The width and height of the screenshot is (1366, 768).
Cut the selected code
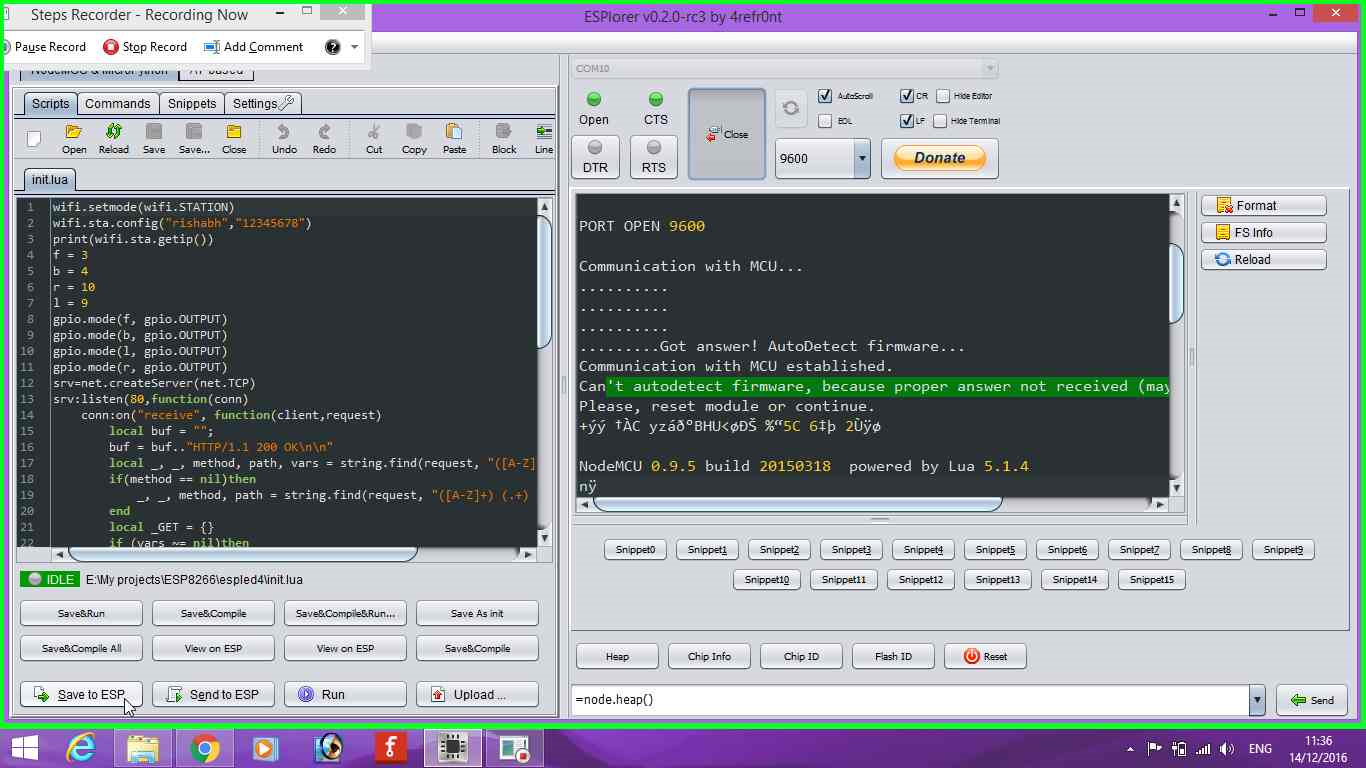click(374, 139)
